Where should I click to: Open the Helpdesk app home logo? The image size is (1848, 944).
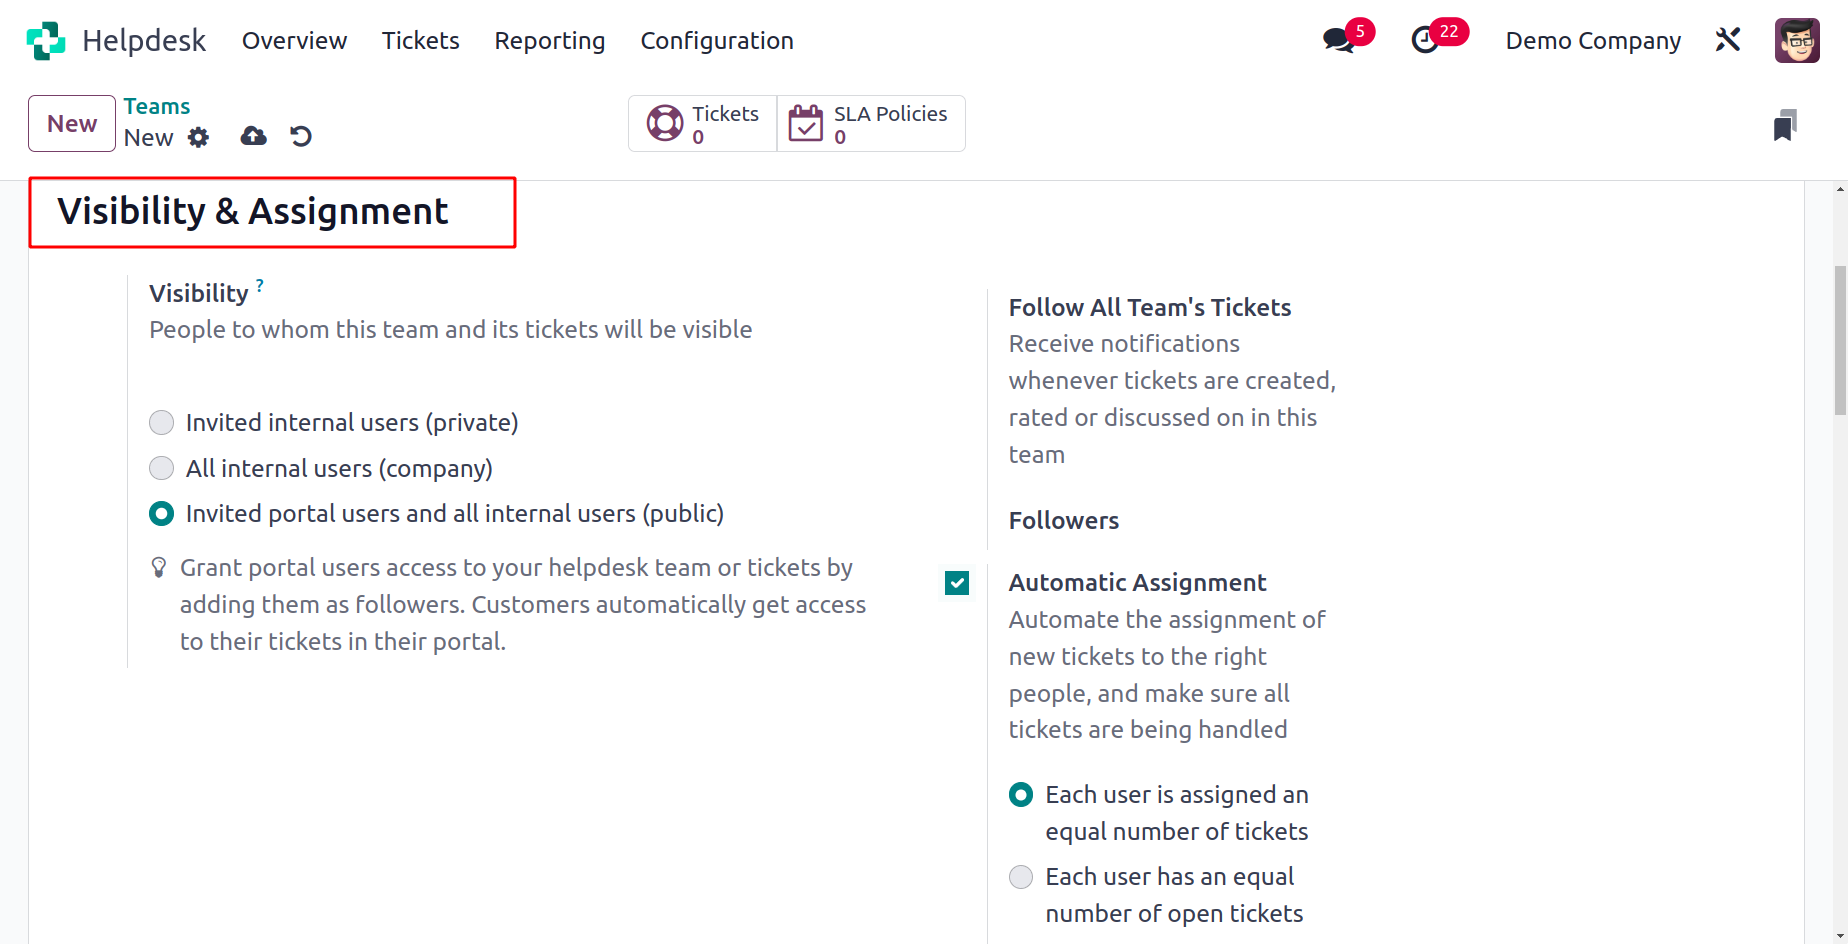tap(46, 41)
